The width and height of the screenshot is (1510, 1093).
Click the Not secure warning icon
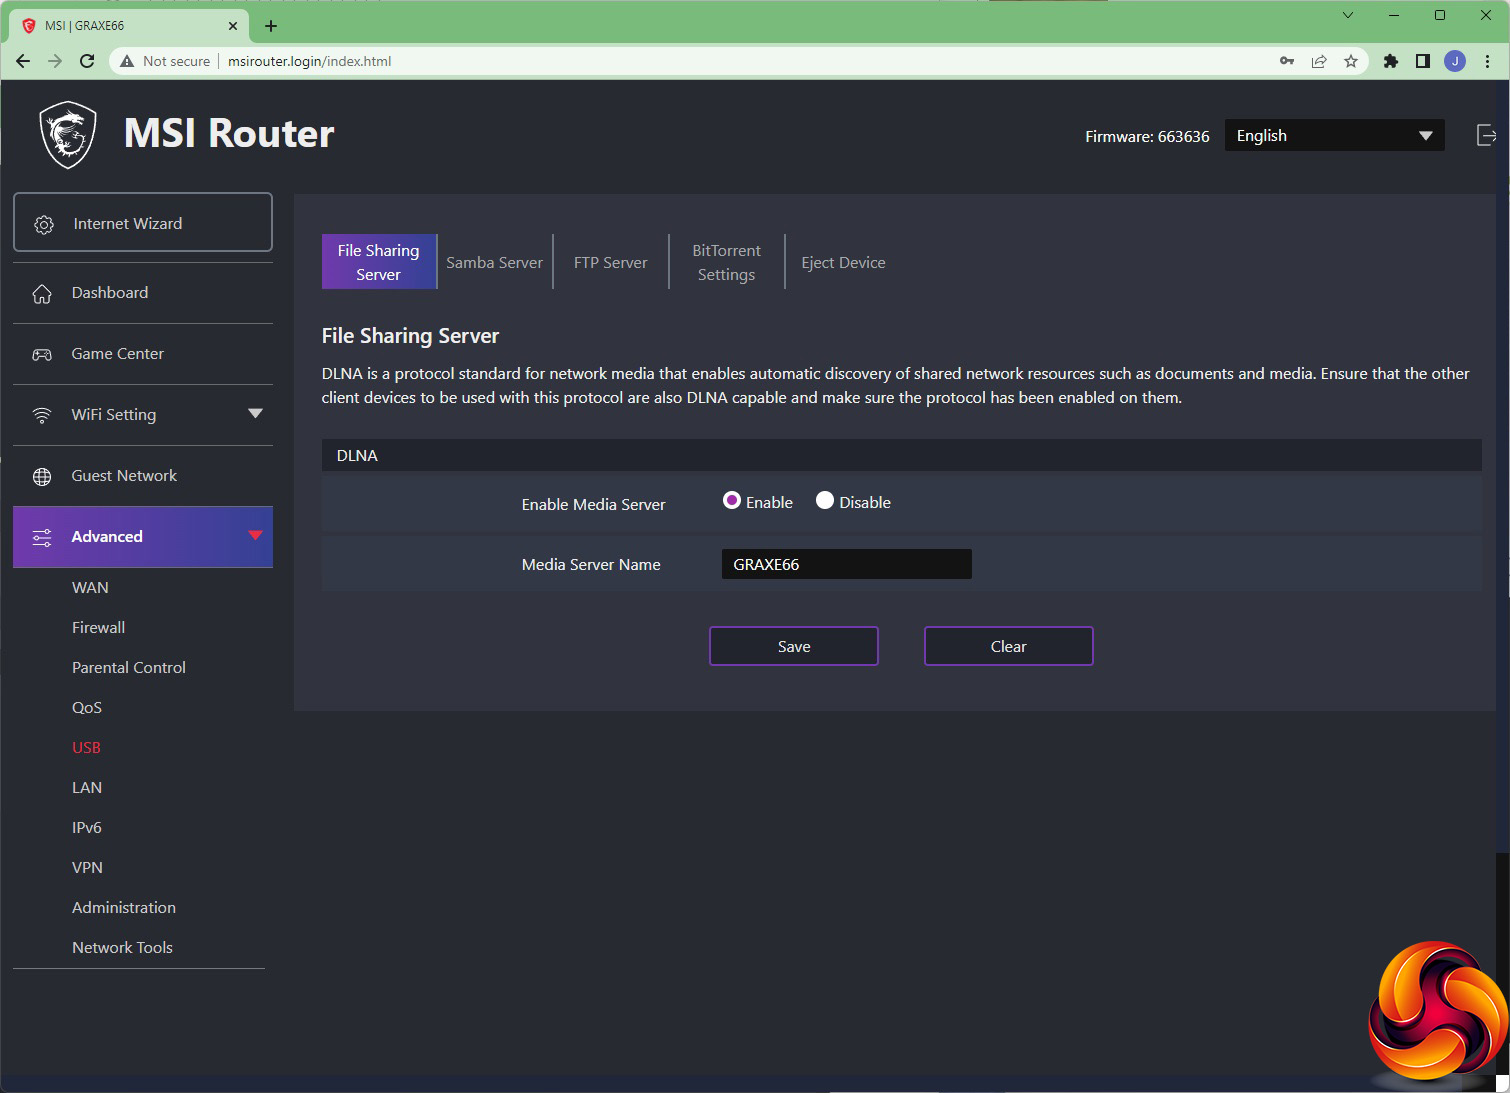pyautogui.click(x=127, y=61)
